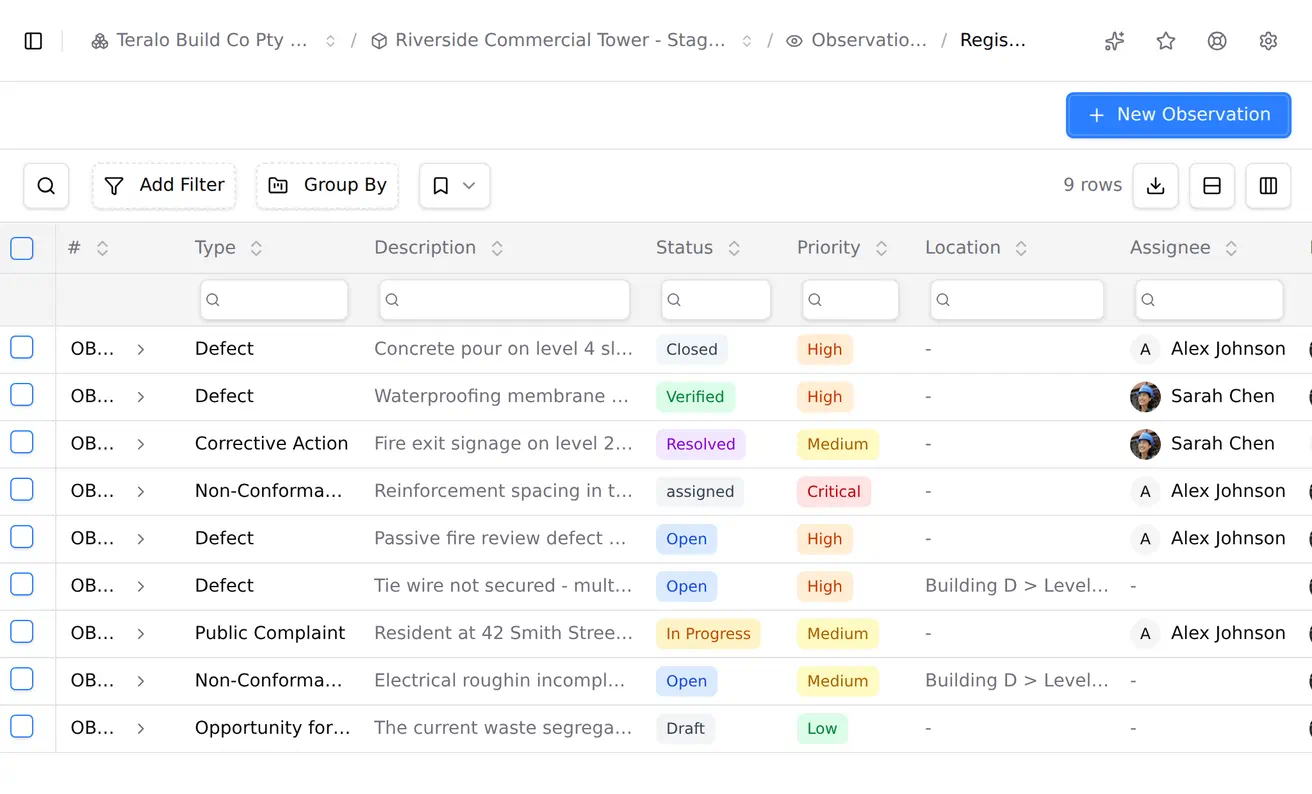Click the Critical priority badge

click(x=834, y=492)
